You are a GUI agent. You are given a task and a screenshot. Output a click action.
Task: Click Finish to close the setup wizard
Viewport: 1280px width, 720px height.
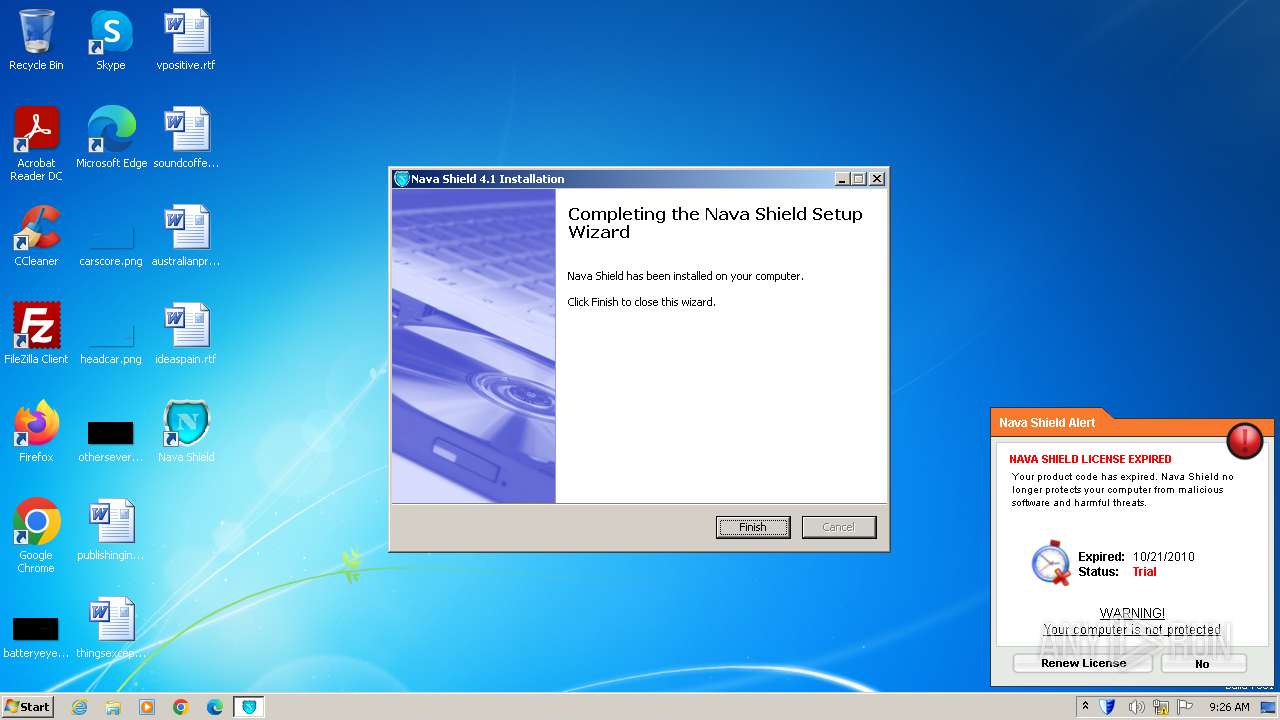coord(753,527)
